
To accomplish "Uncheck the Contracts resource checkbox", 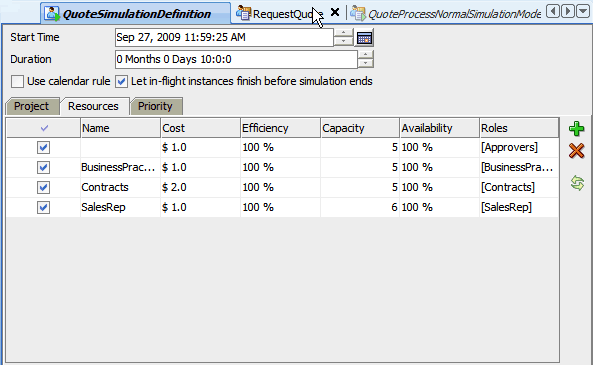I will pos(43,187).
